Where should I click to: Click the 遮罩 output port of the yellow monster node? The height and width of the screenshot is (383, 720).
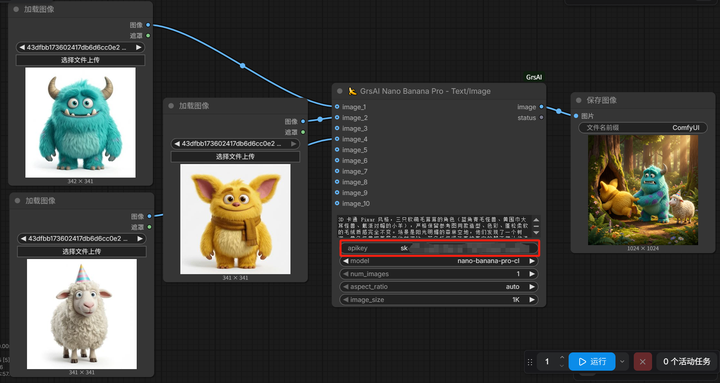click(x=303, y=132)
